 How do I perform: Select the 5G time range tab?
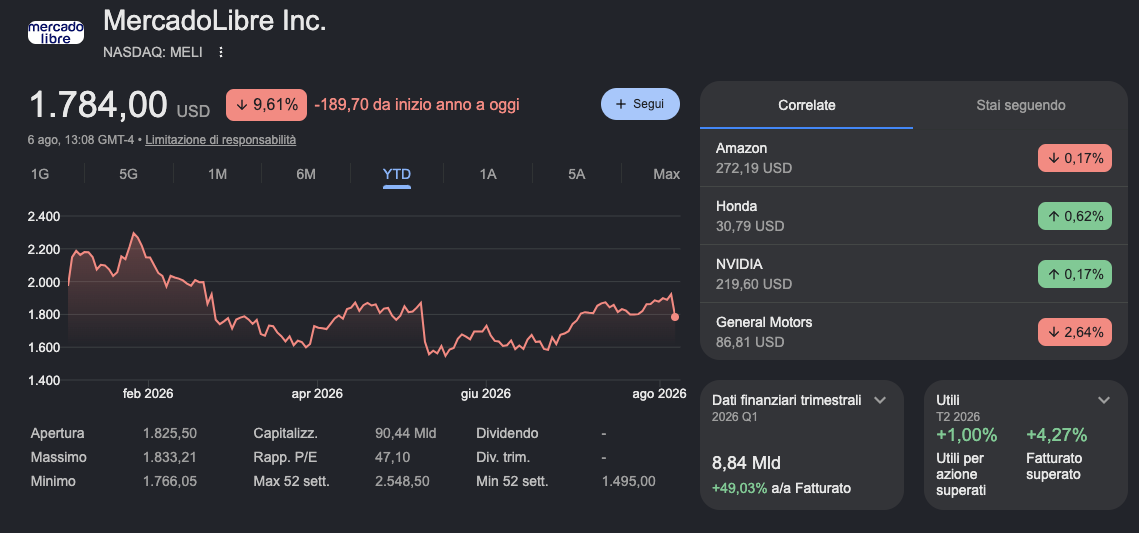click(128, 174)
